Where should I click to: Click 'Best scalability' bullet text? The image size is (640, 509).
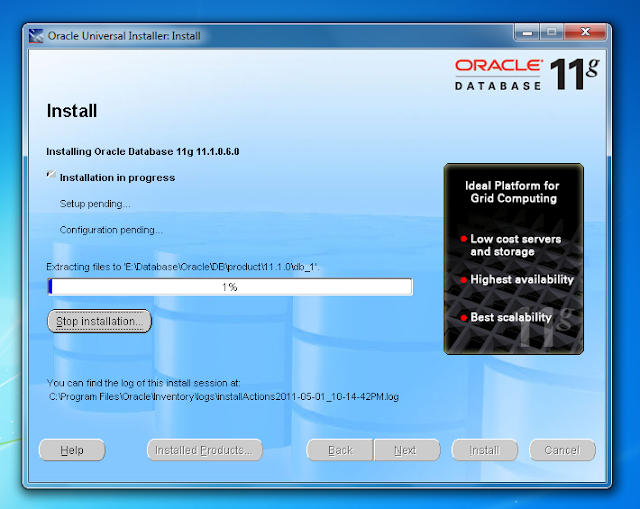click(x=511, y=317)
